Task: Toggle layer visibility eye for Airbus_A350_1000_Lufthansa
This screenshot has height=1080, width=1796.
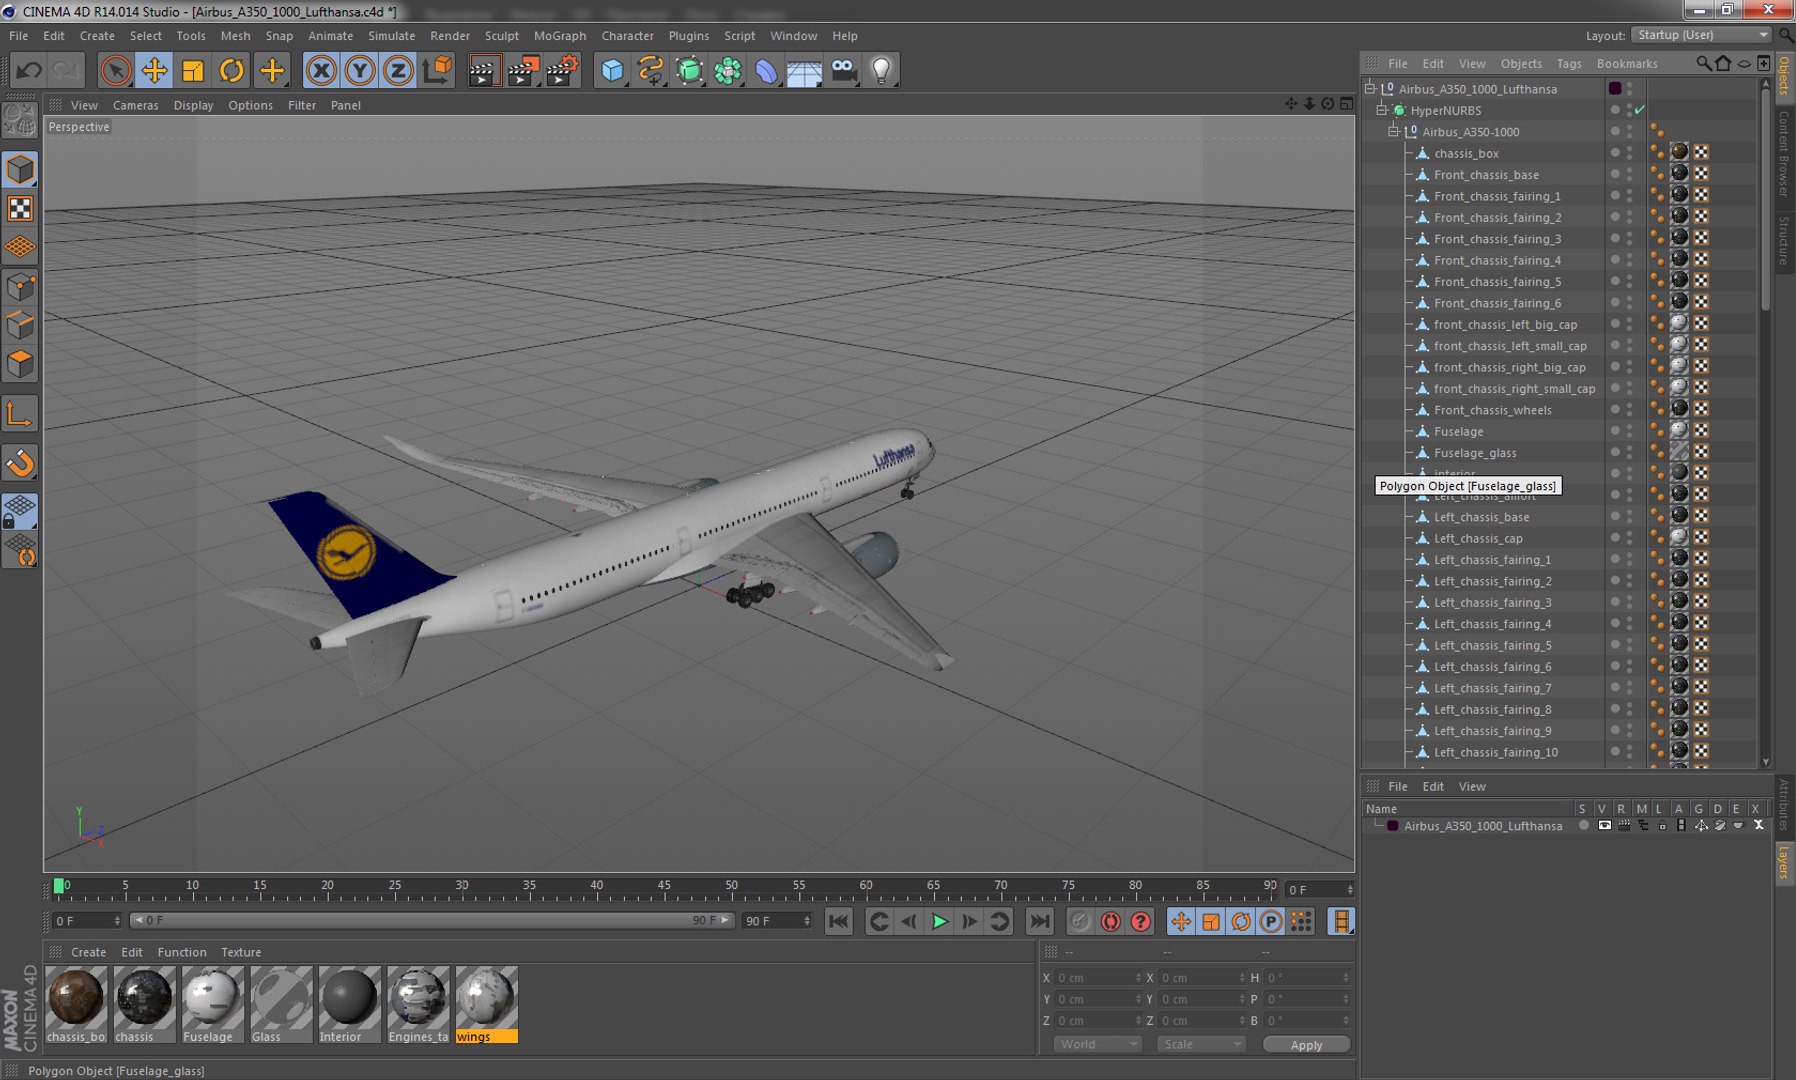Action: [1604, 826]
